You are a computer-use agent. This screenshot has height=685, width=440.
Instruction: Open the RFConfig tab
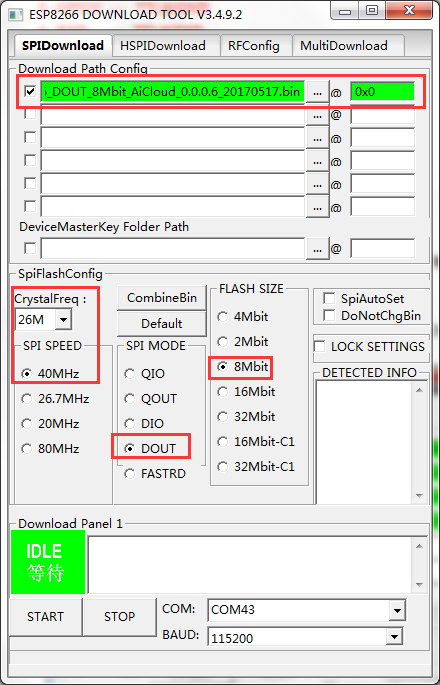coord(254,45)
